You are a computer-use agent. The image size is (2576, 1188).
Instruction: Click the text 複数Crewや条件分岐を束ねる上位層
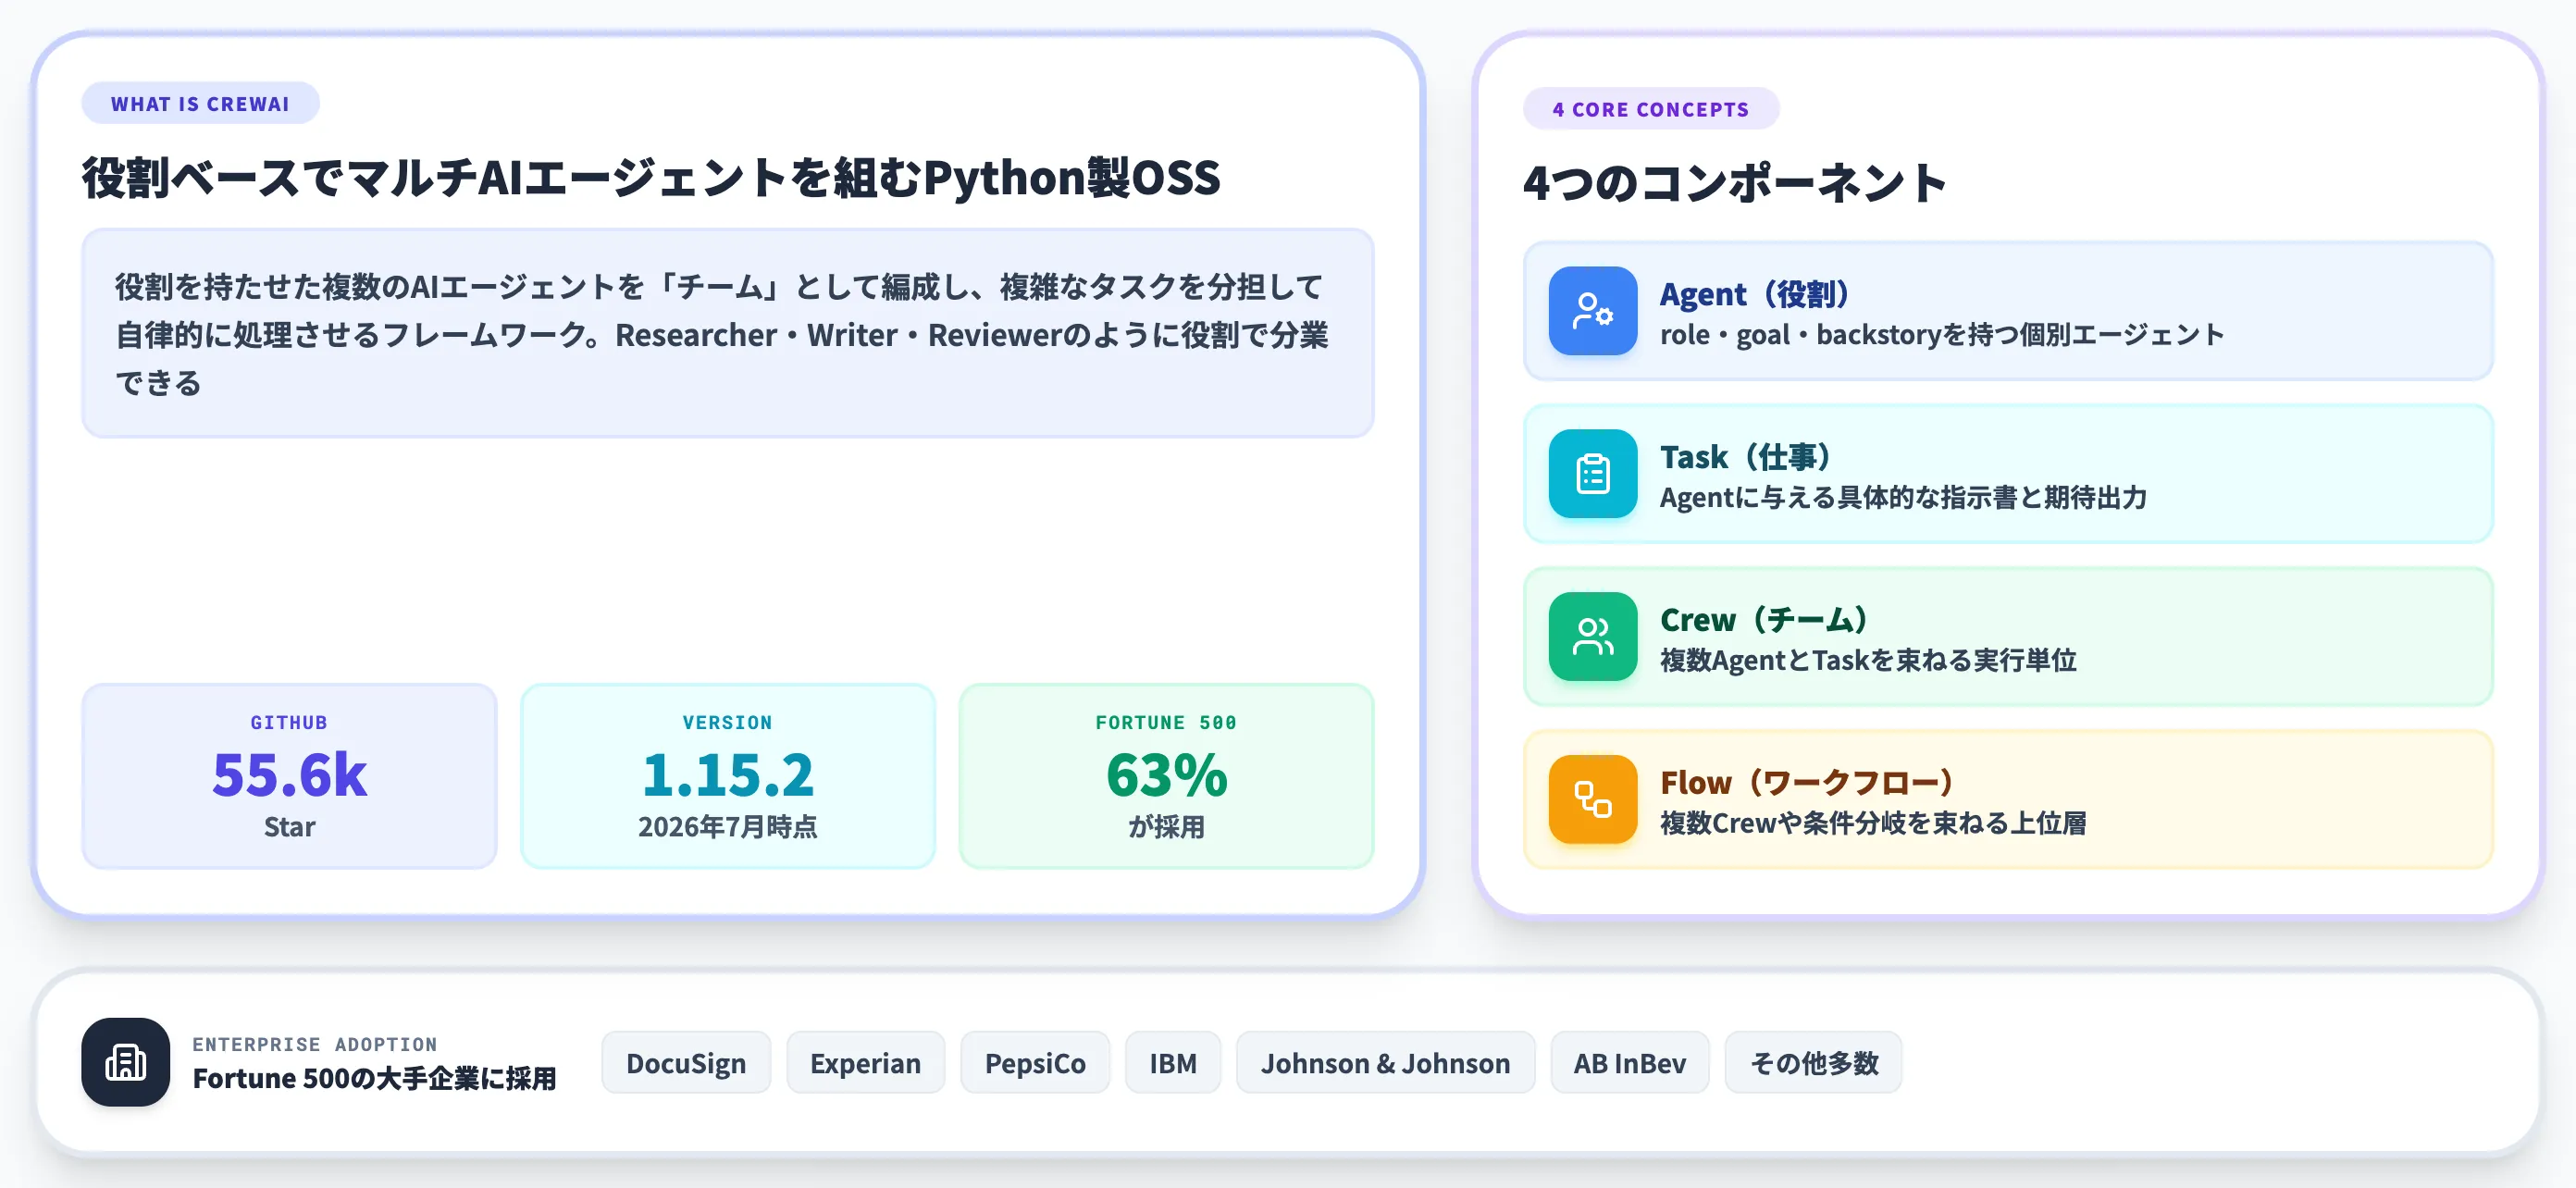click(x=1873, y=823)
